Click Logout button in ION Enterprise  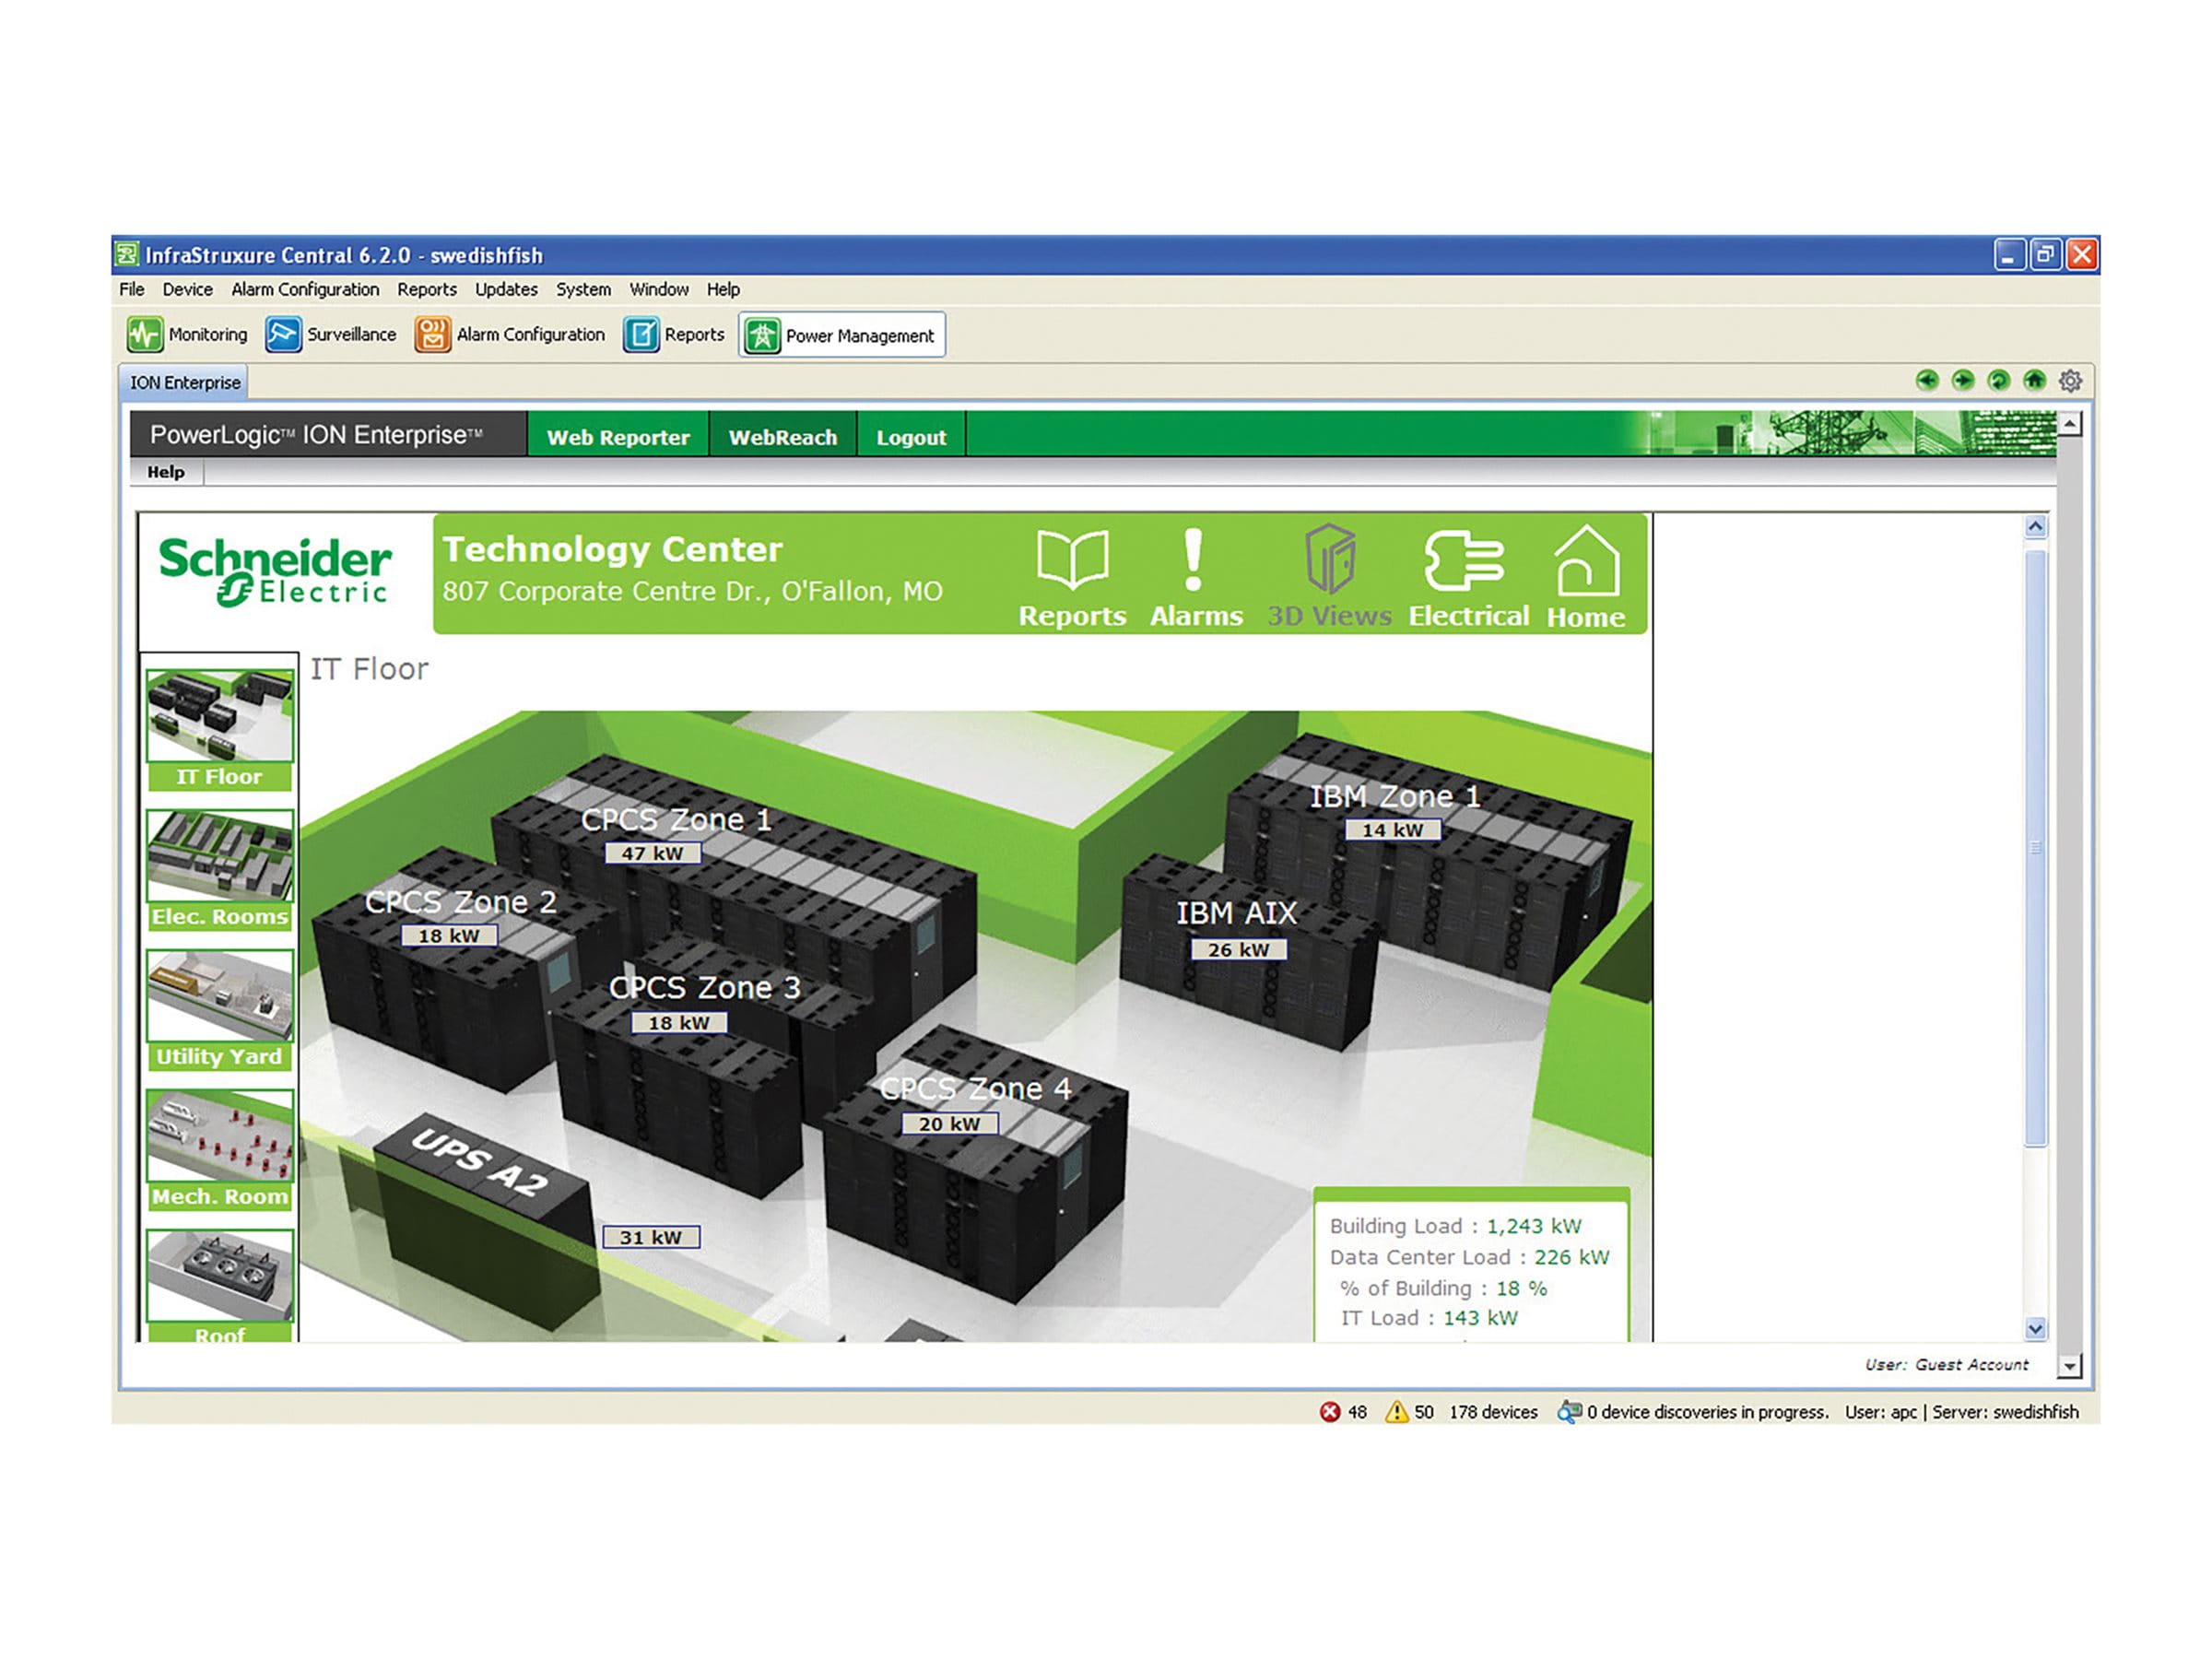coord(912,439)
